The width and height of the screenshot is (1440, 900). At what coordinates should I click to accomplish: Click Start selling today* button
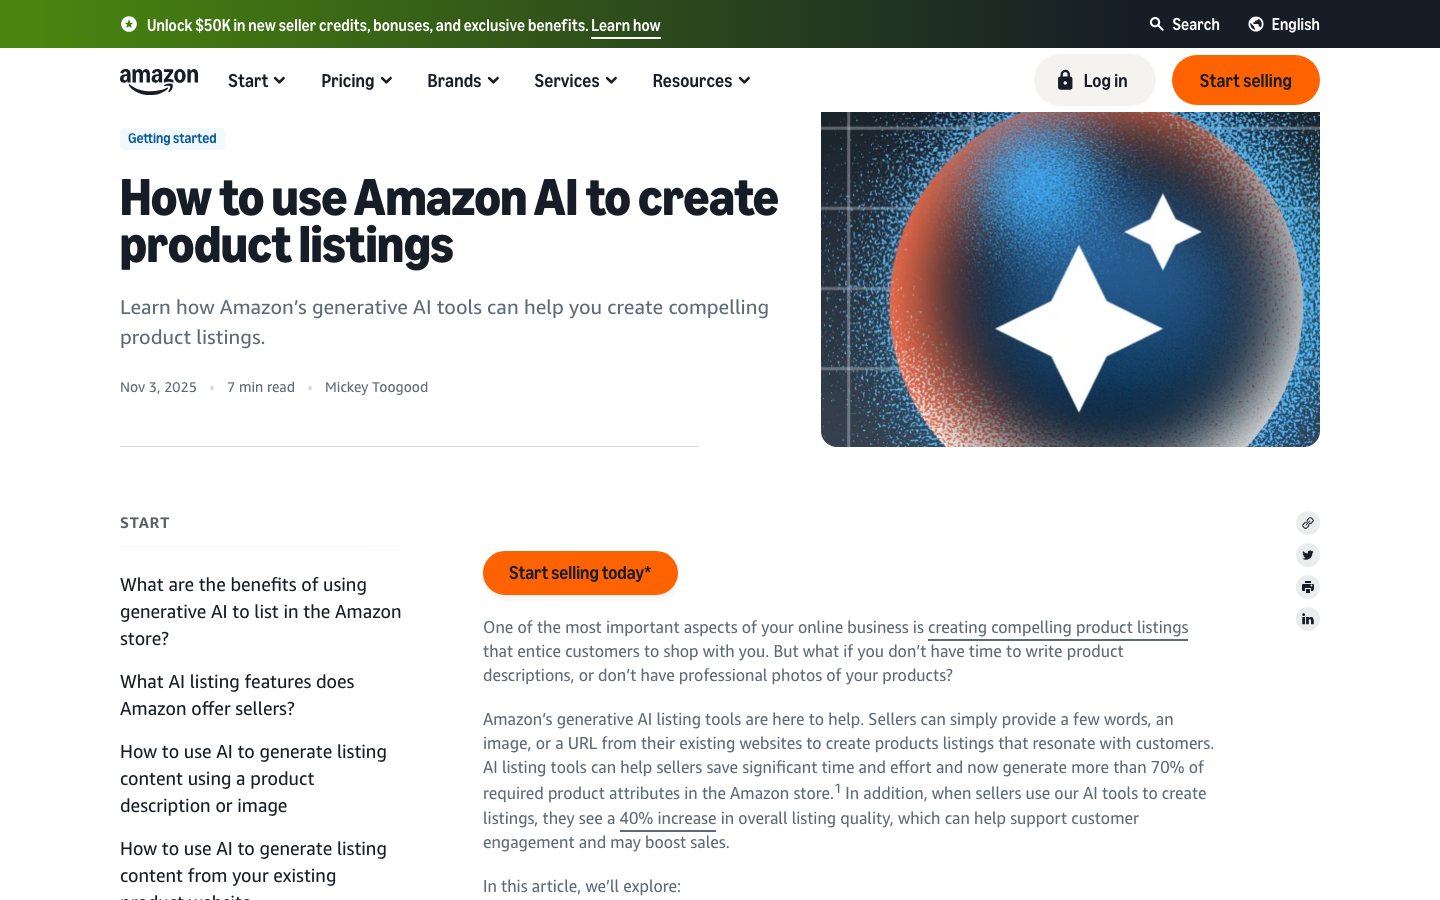click(580, 573)
